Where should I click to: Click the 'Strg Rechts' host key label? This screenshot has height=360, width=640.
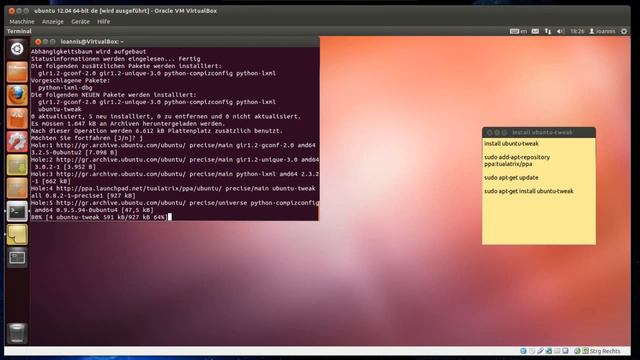click(605, 351)
